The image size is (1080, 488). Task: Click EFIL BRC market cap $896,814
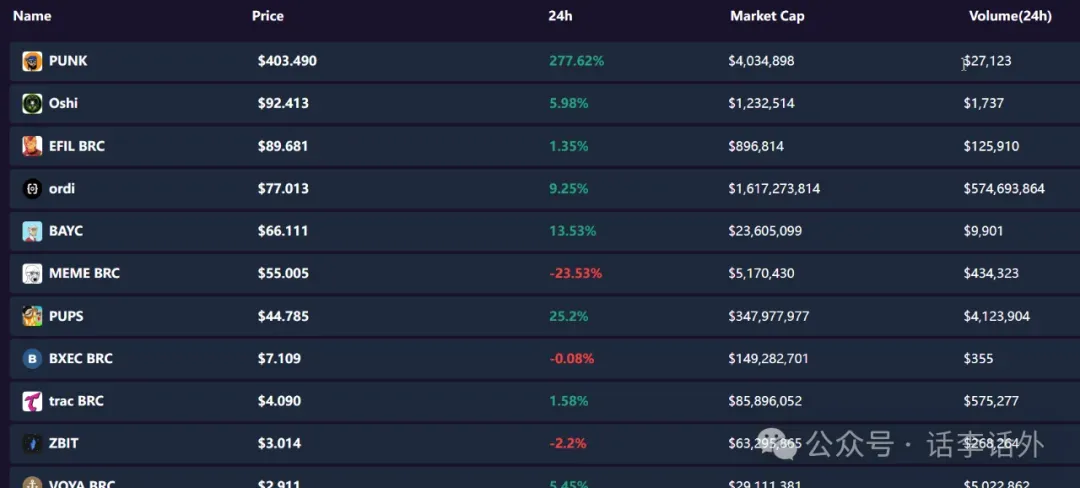point(756,147)
